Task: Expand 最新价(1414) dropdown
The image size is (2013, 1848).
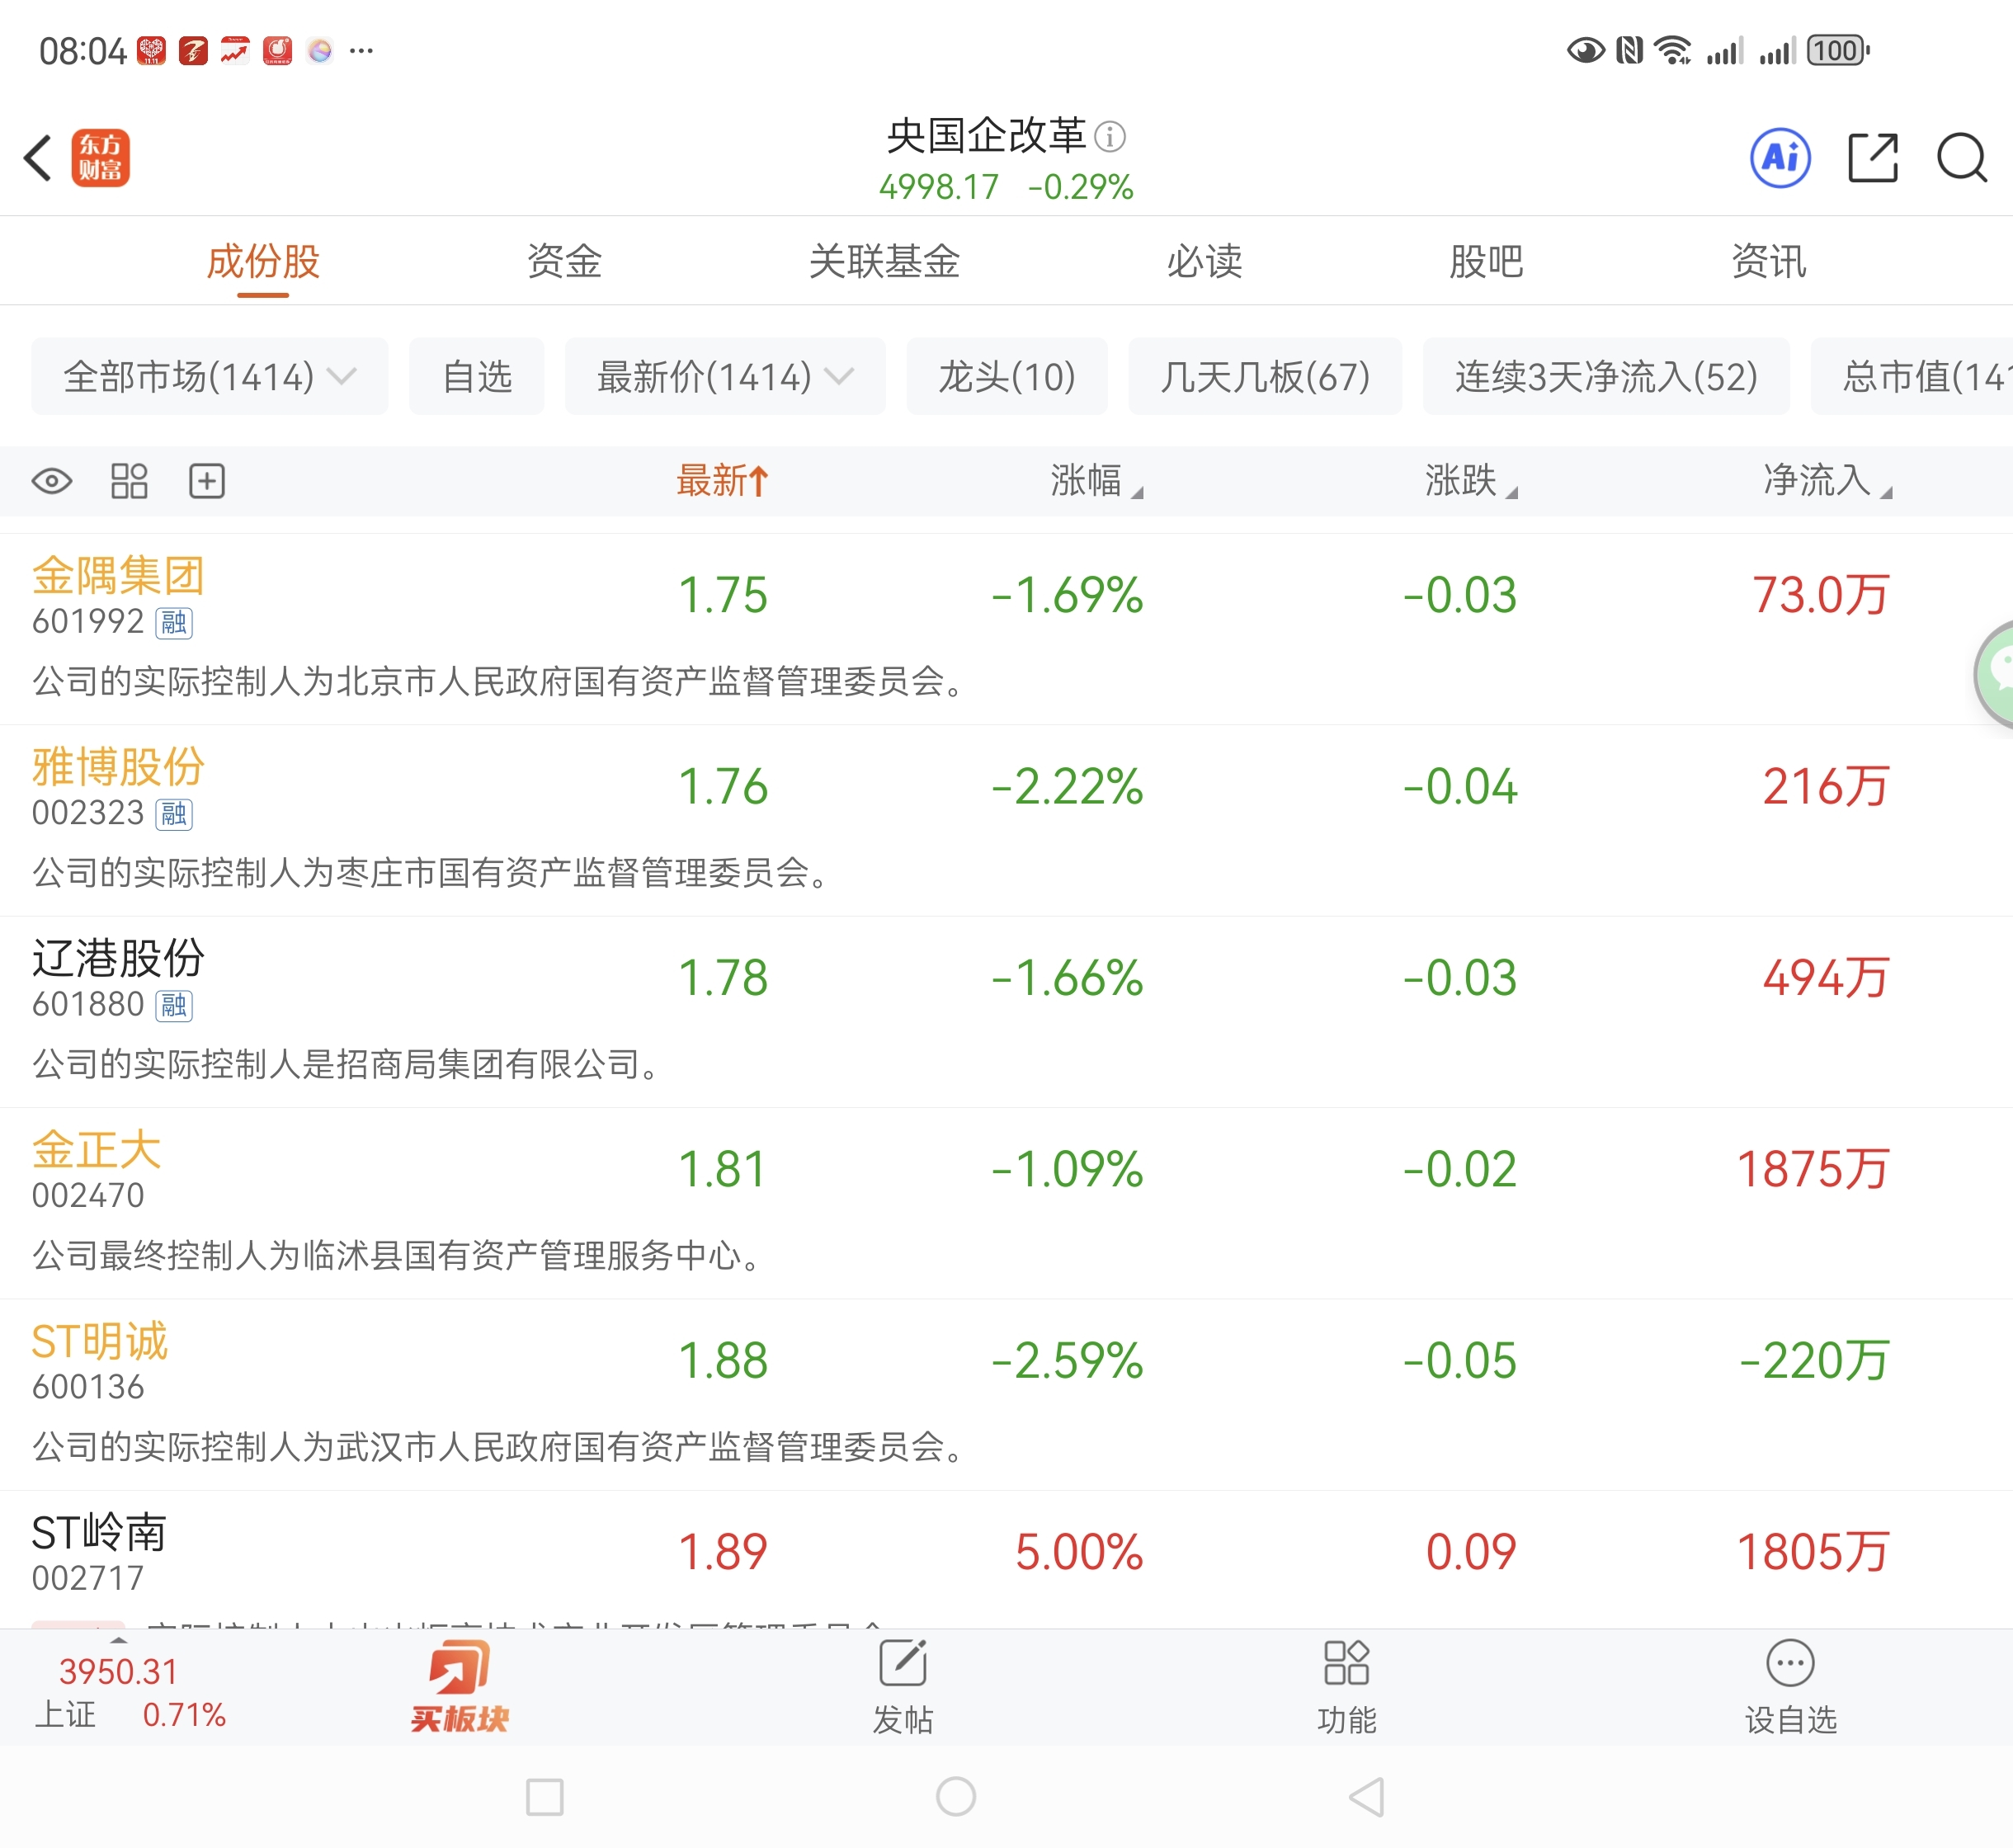Action: coord(725,377)
